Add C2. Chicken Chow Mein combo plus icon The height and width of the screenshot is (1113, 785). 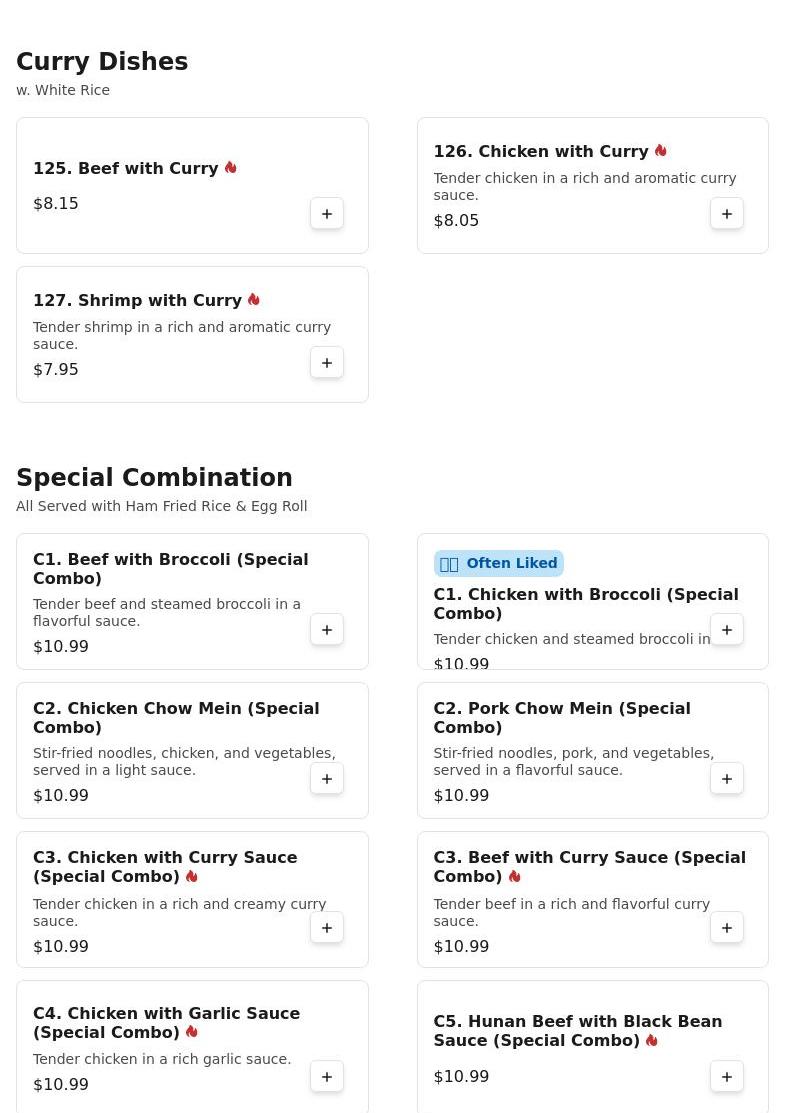click(326, 779)
